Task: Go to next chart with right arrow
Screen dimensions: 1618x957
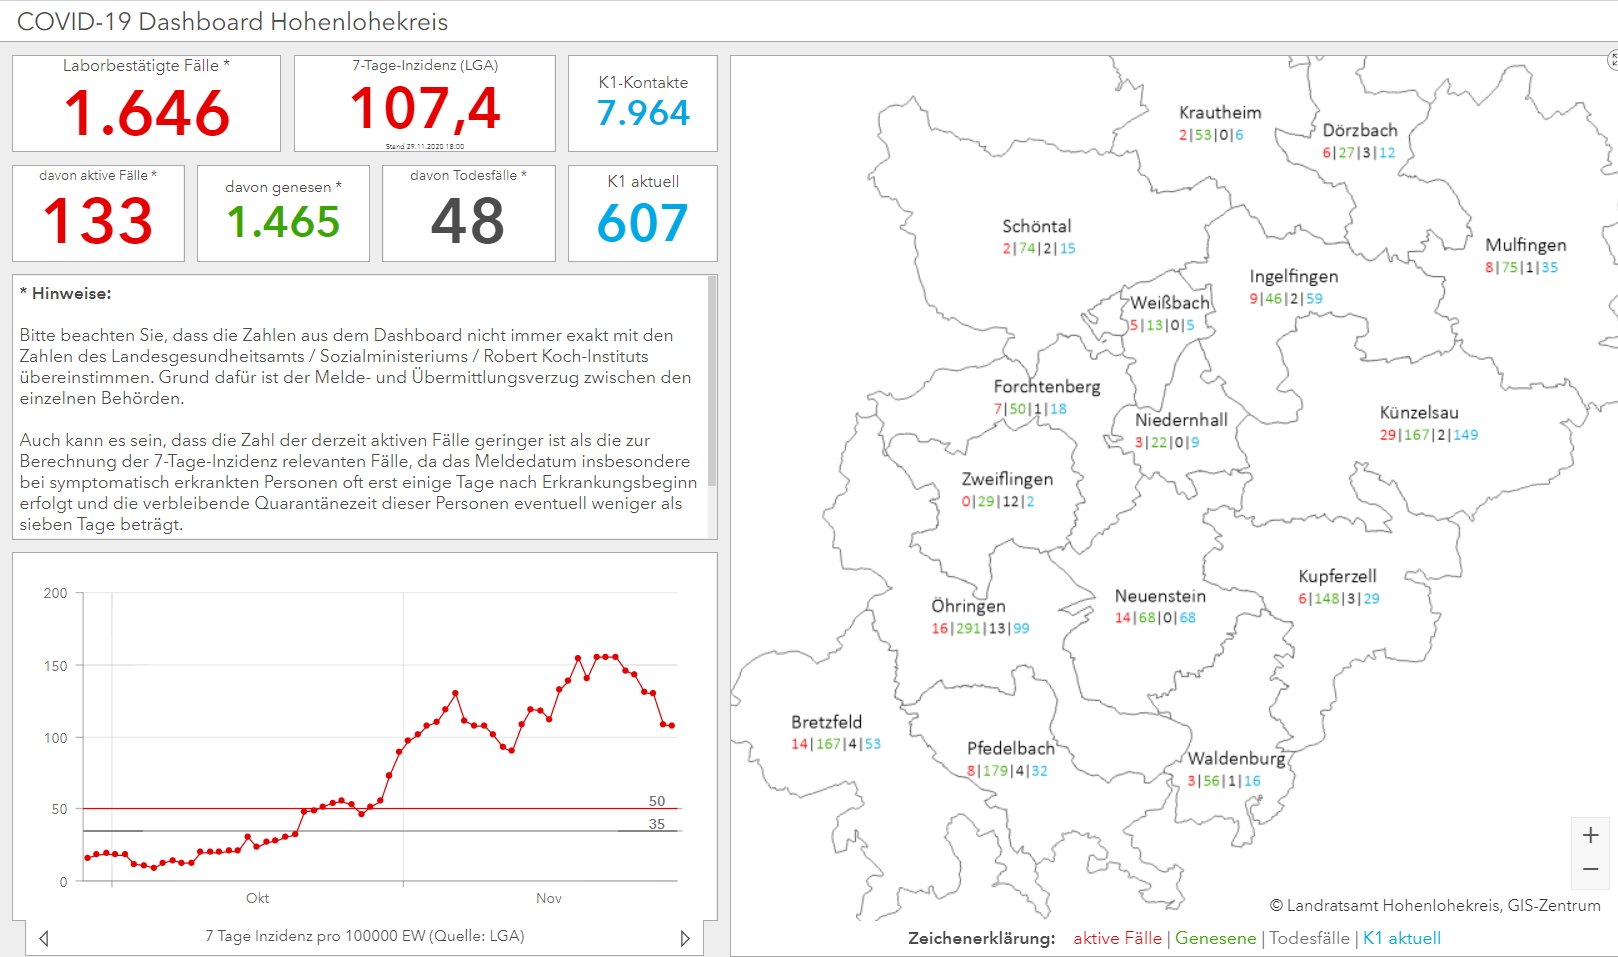Action: tap(685, 938)
